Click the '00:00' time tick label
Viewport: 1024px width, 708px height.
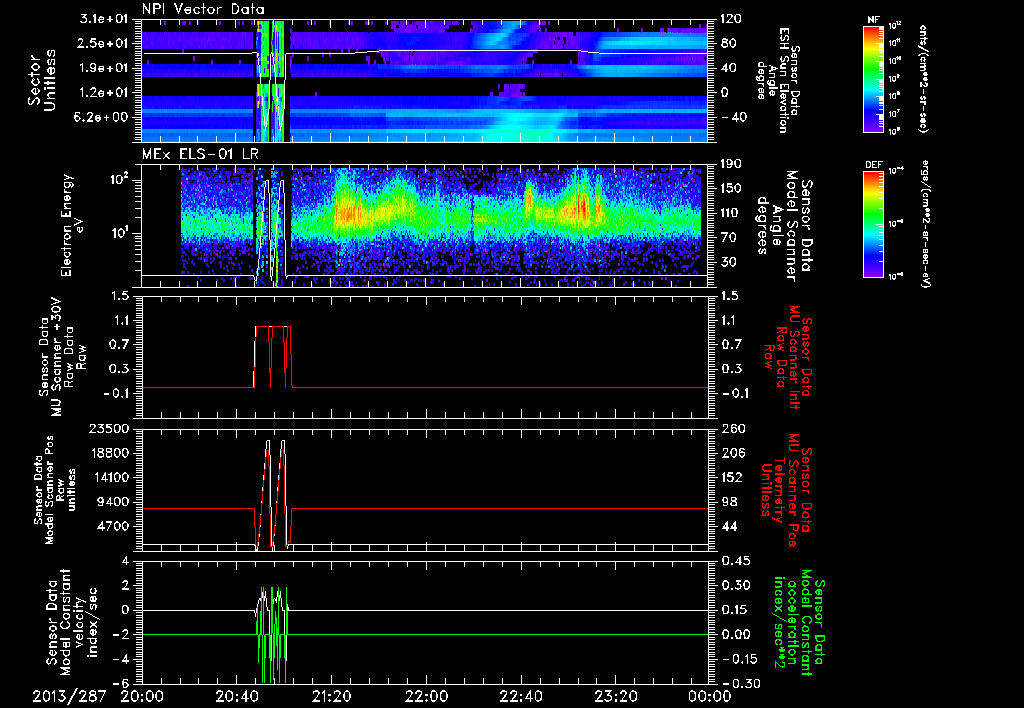(x=709, y=697)
